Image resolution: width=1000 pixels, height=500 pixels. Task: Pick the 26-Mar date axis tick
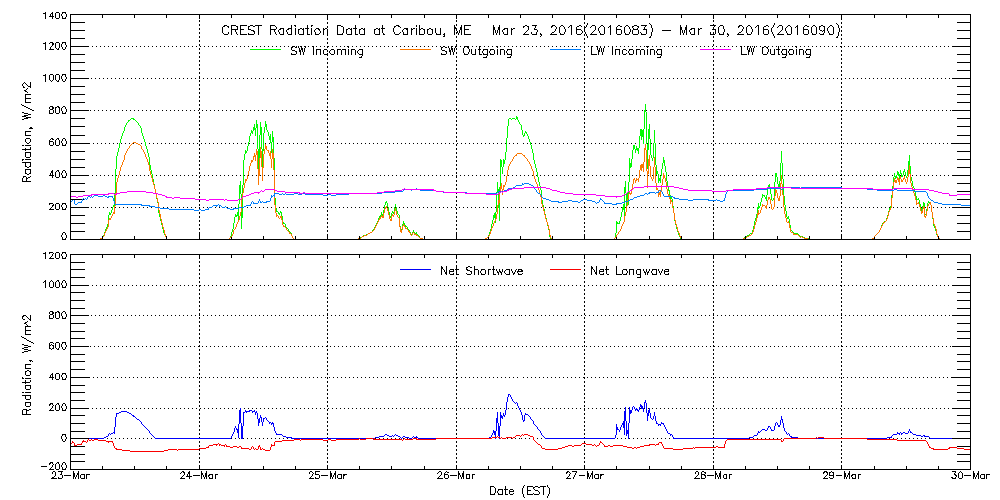tap(456, 477)
